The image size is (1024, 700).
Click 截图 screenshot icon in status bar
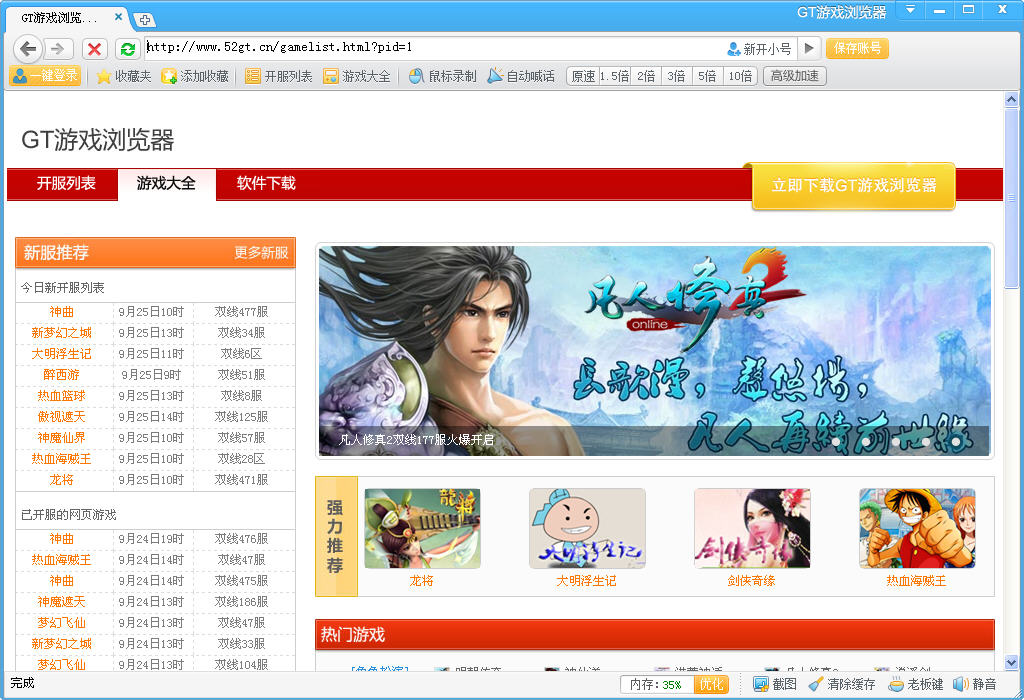[x=775, y=684]
